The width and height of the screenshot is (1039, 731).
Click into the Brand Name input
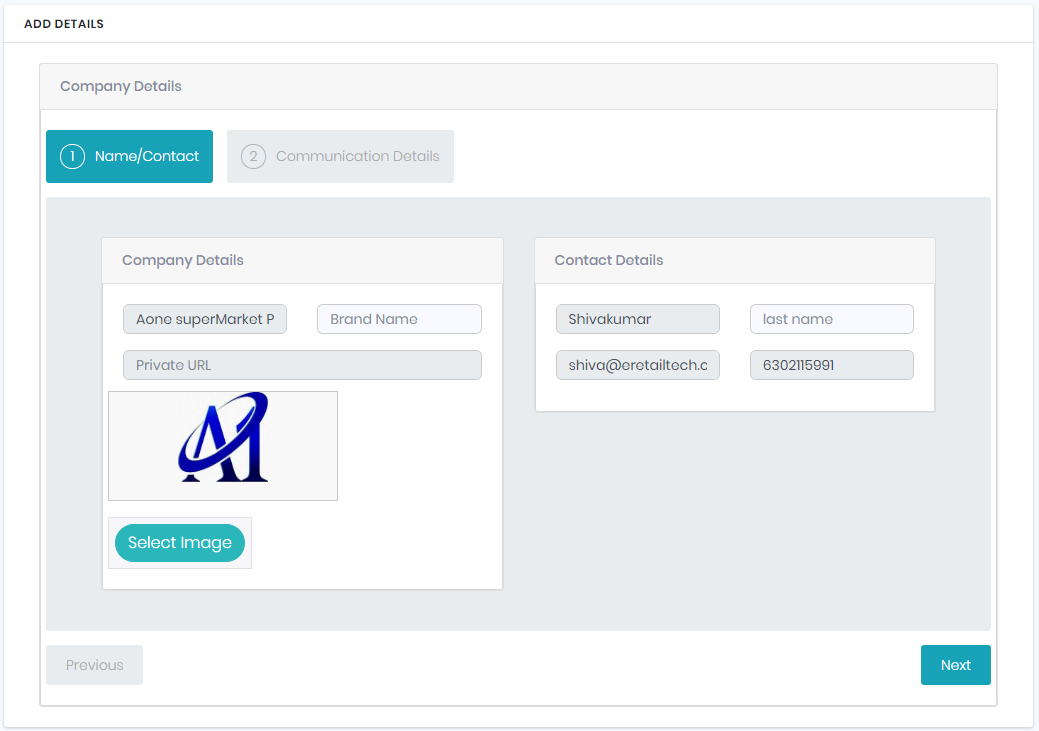tap(399, 319)
